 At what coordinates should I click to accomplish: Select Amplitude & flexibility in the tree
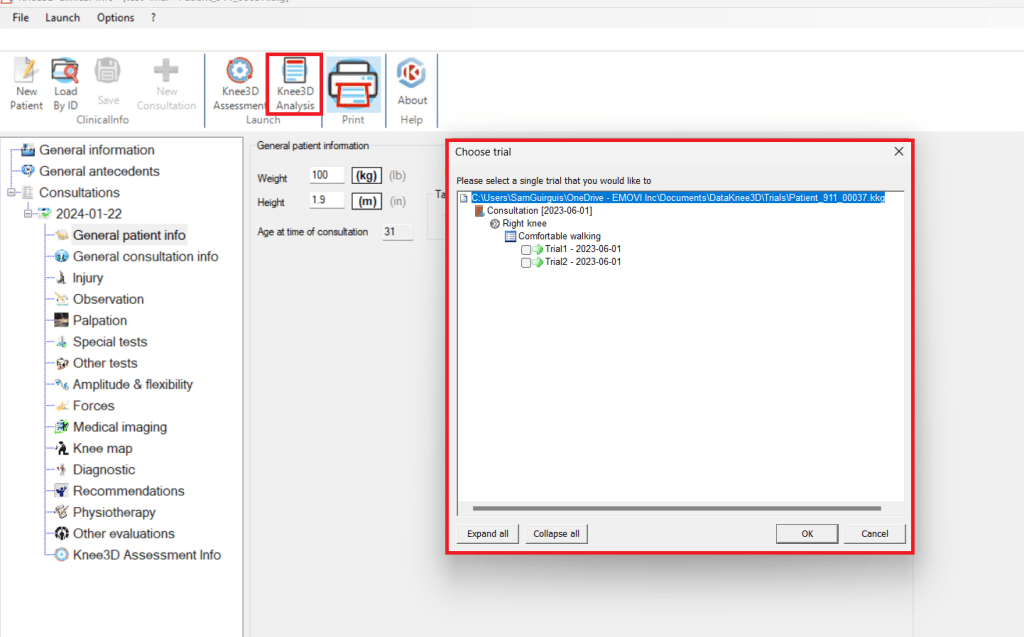click(133, 385)
